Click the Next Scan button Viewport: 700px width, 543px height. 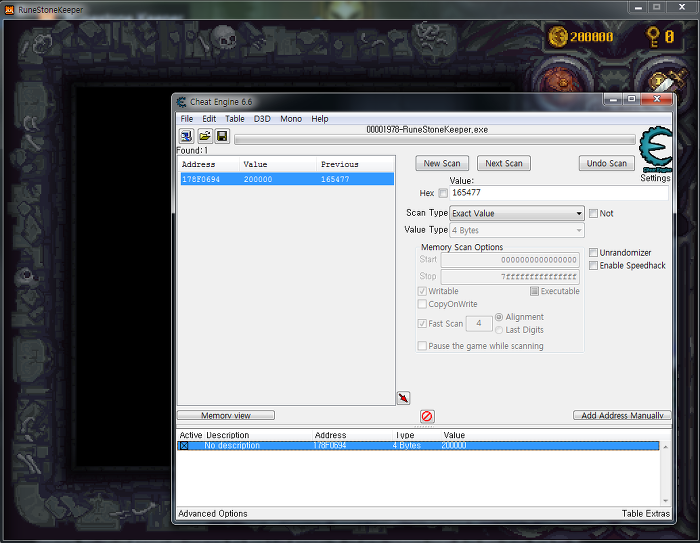pyautogui.click(x=504, y=163)
